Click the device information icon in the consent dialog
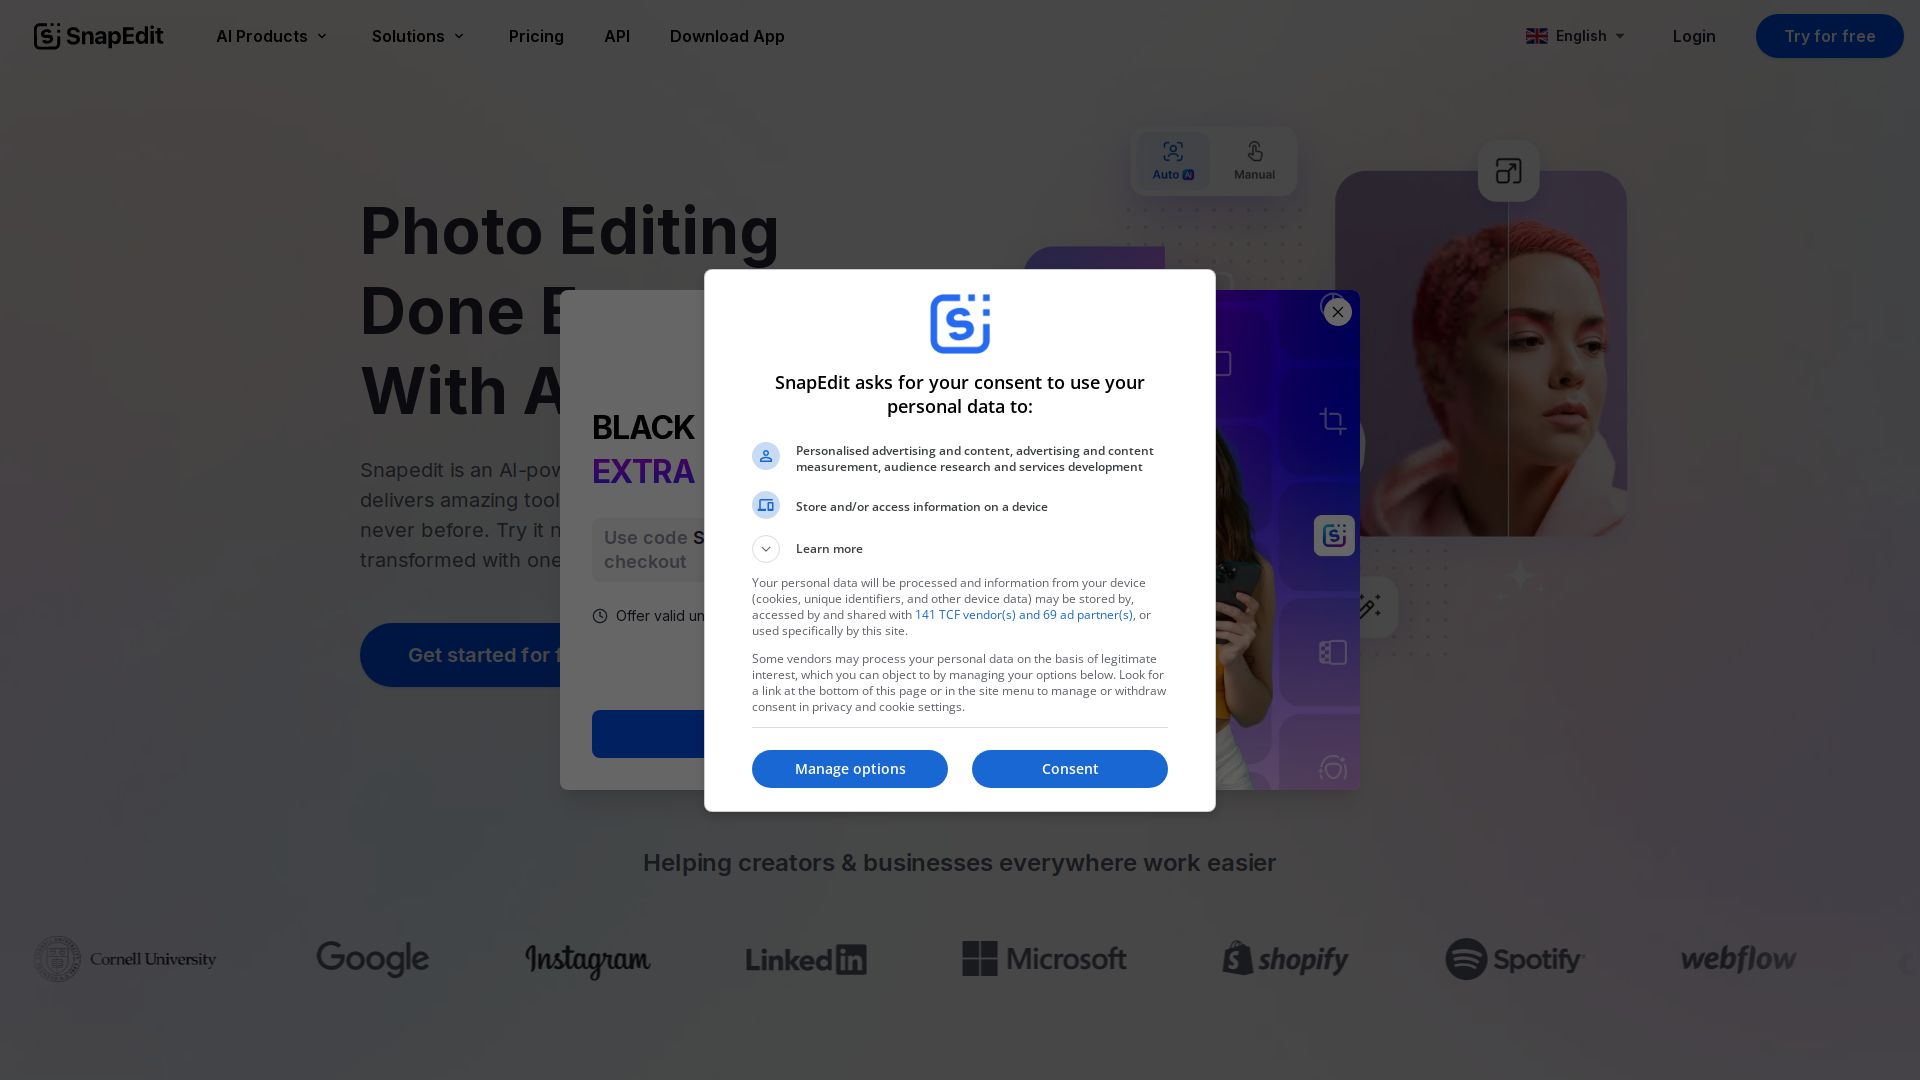The image size is (1920, 1080). pos(766,505)
